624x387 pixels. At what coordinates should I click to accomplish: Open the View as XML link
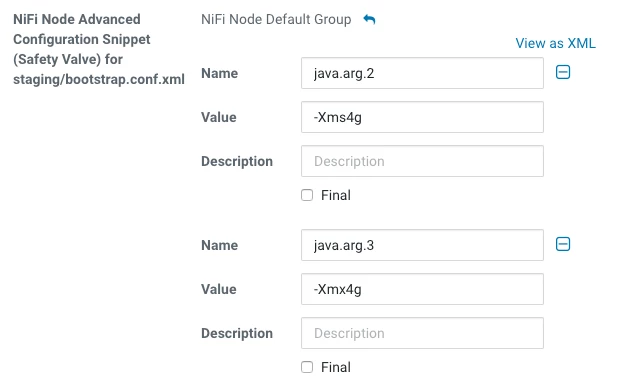point(555,43)
